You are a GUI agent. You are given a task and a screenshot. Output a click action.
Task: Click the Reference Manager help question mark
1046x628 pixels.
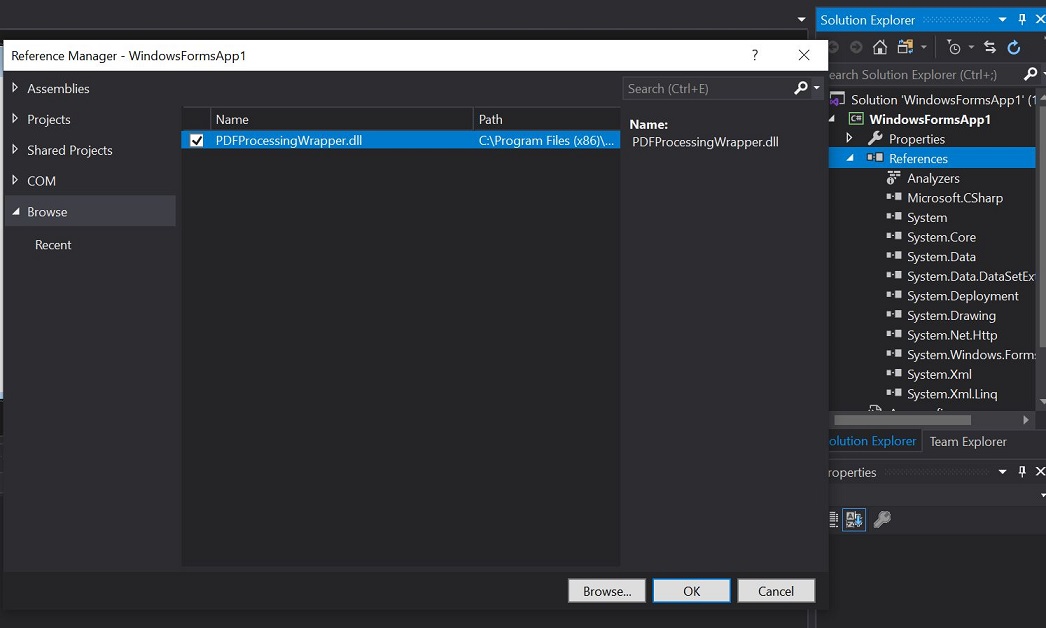click(755, 56)
